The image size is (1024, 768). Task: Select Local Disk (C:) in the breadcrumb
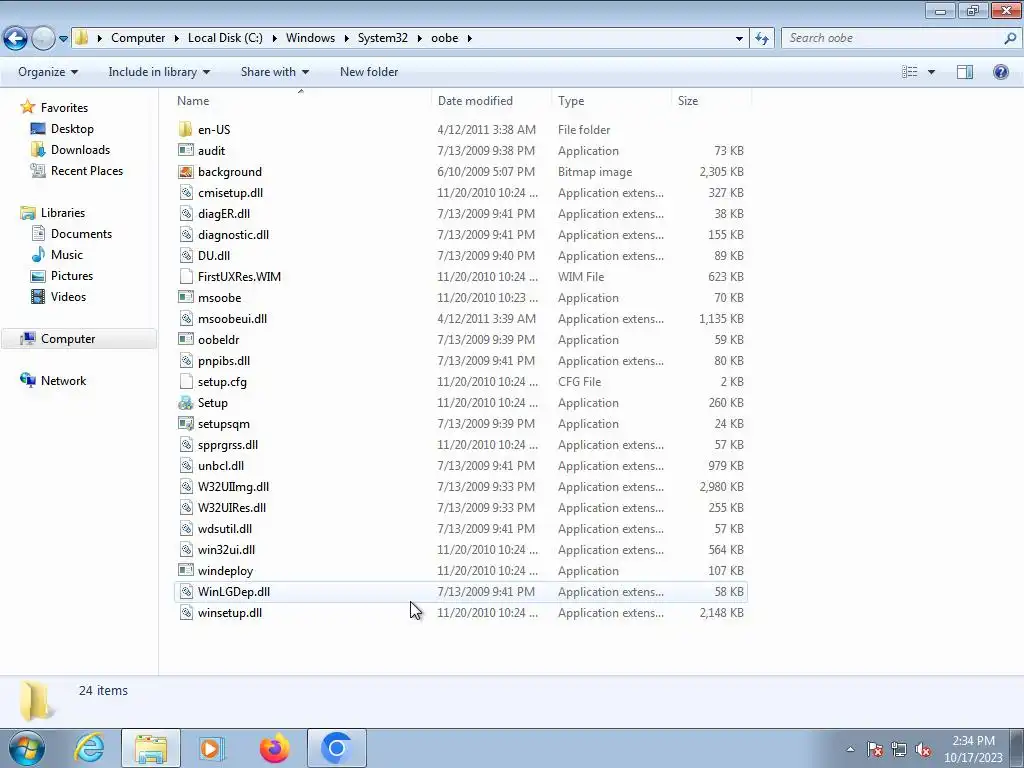tap(225, 38)
